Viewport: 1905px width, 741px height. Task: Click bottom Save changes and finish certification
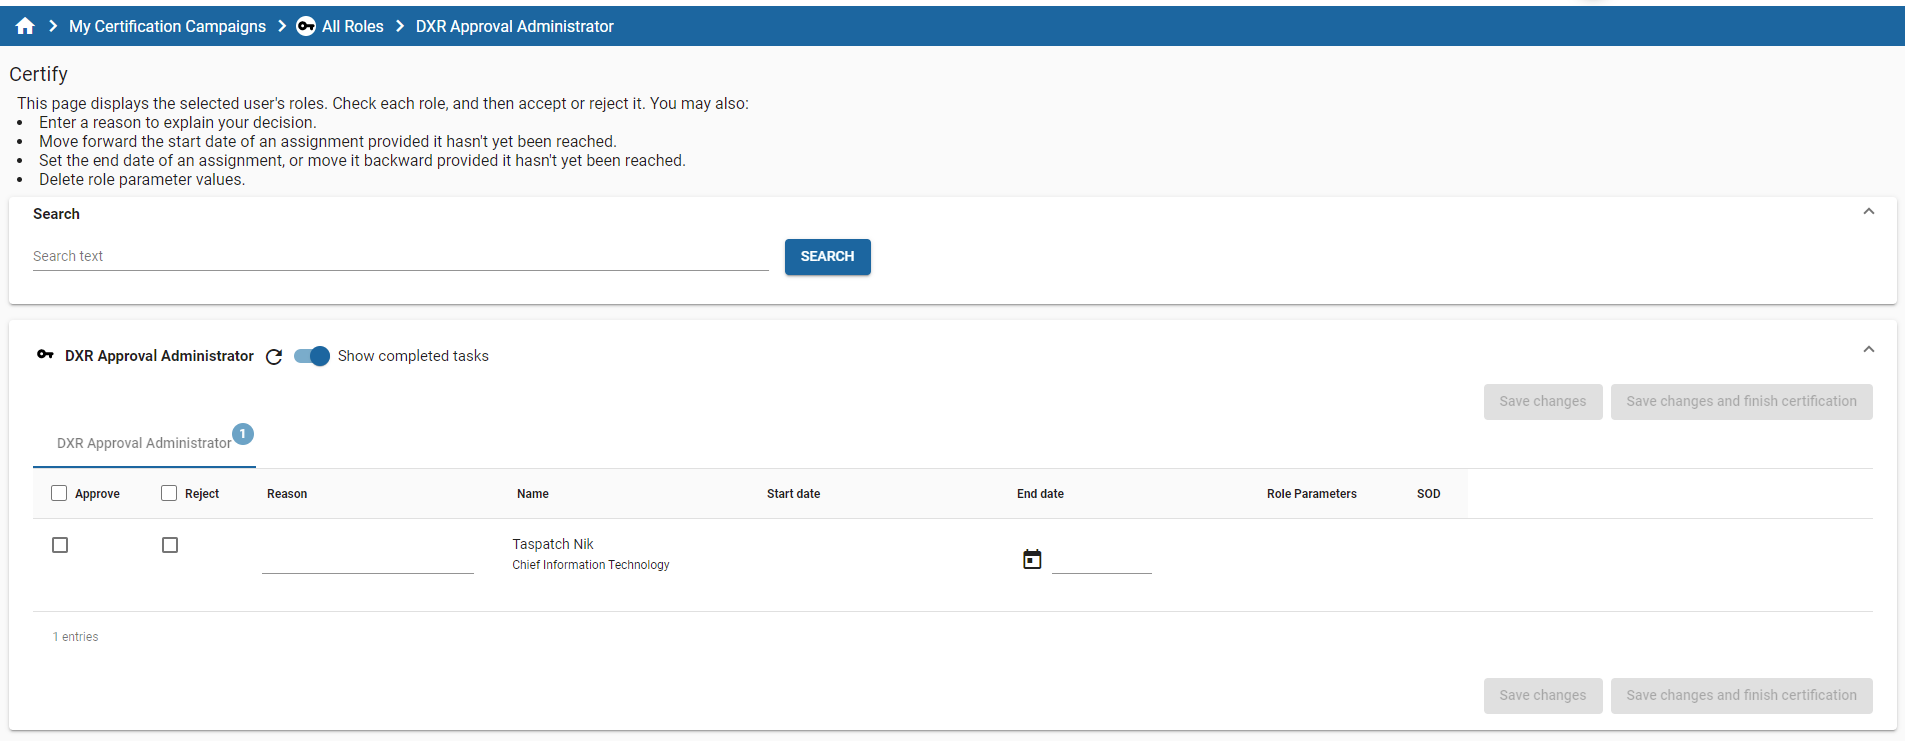(1741, 696)
